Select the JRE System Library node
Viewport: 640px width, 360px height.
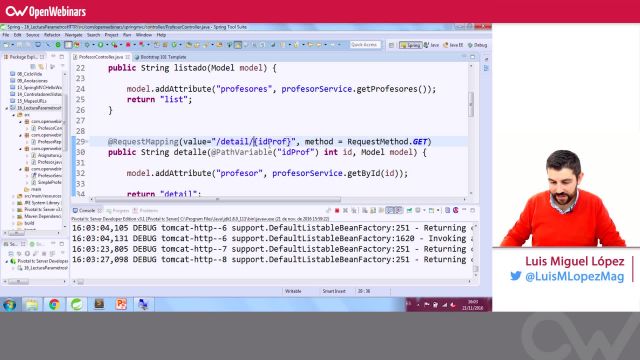[x=39, y=203]
